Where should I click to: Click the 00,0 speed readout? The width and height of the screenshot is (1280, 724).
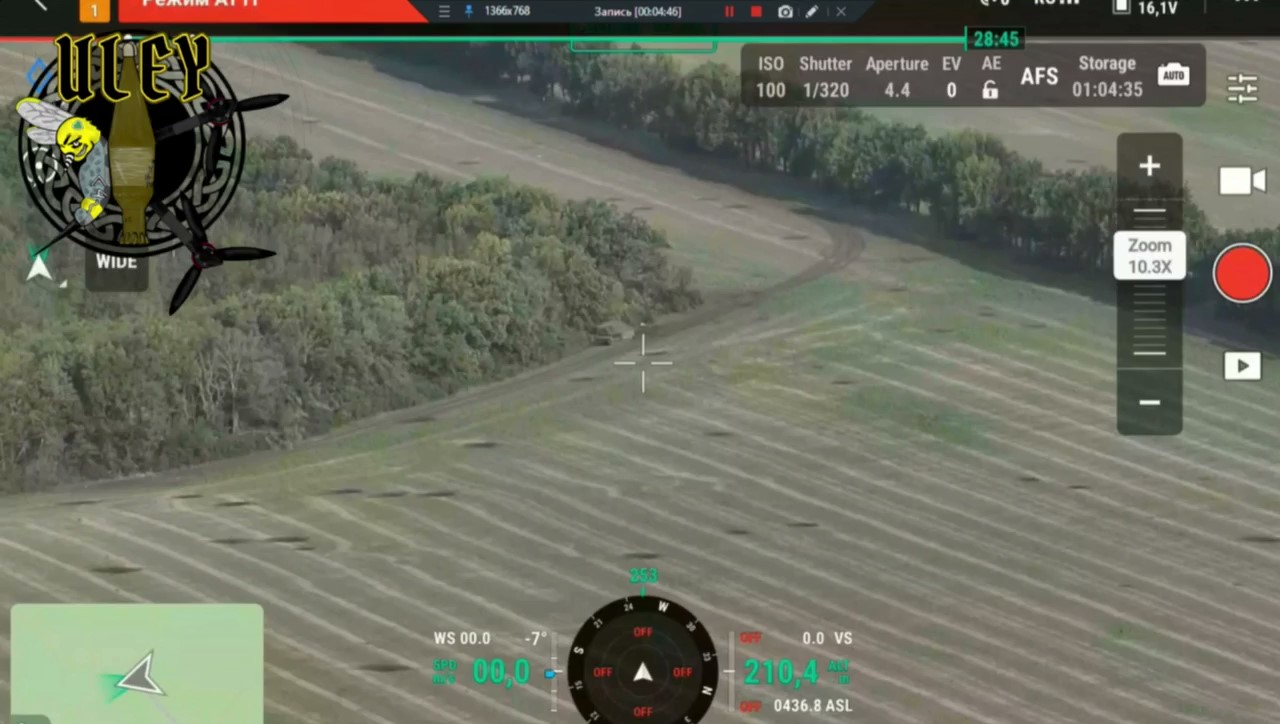[x=500, y=672]
